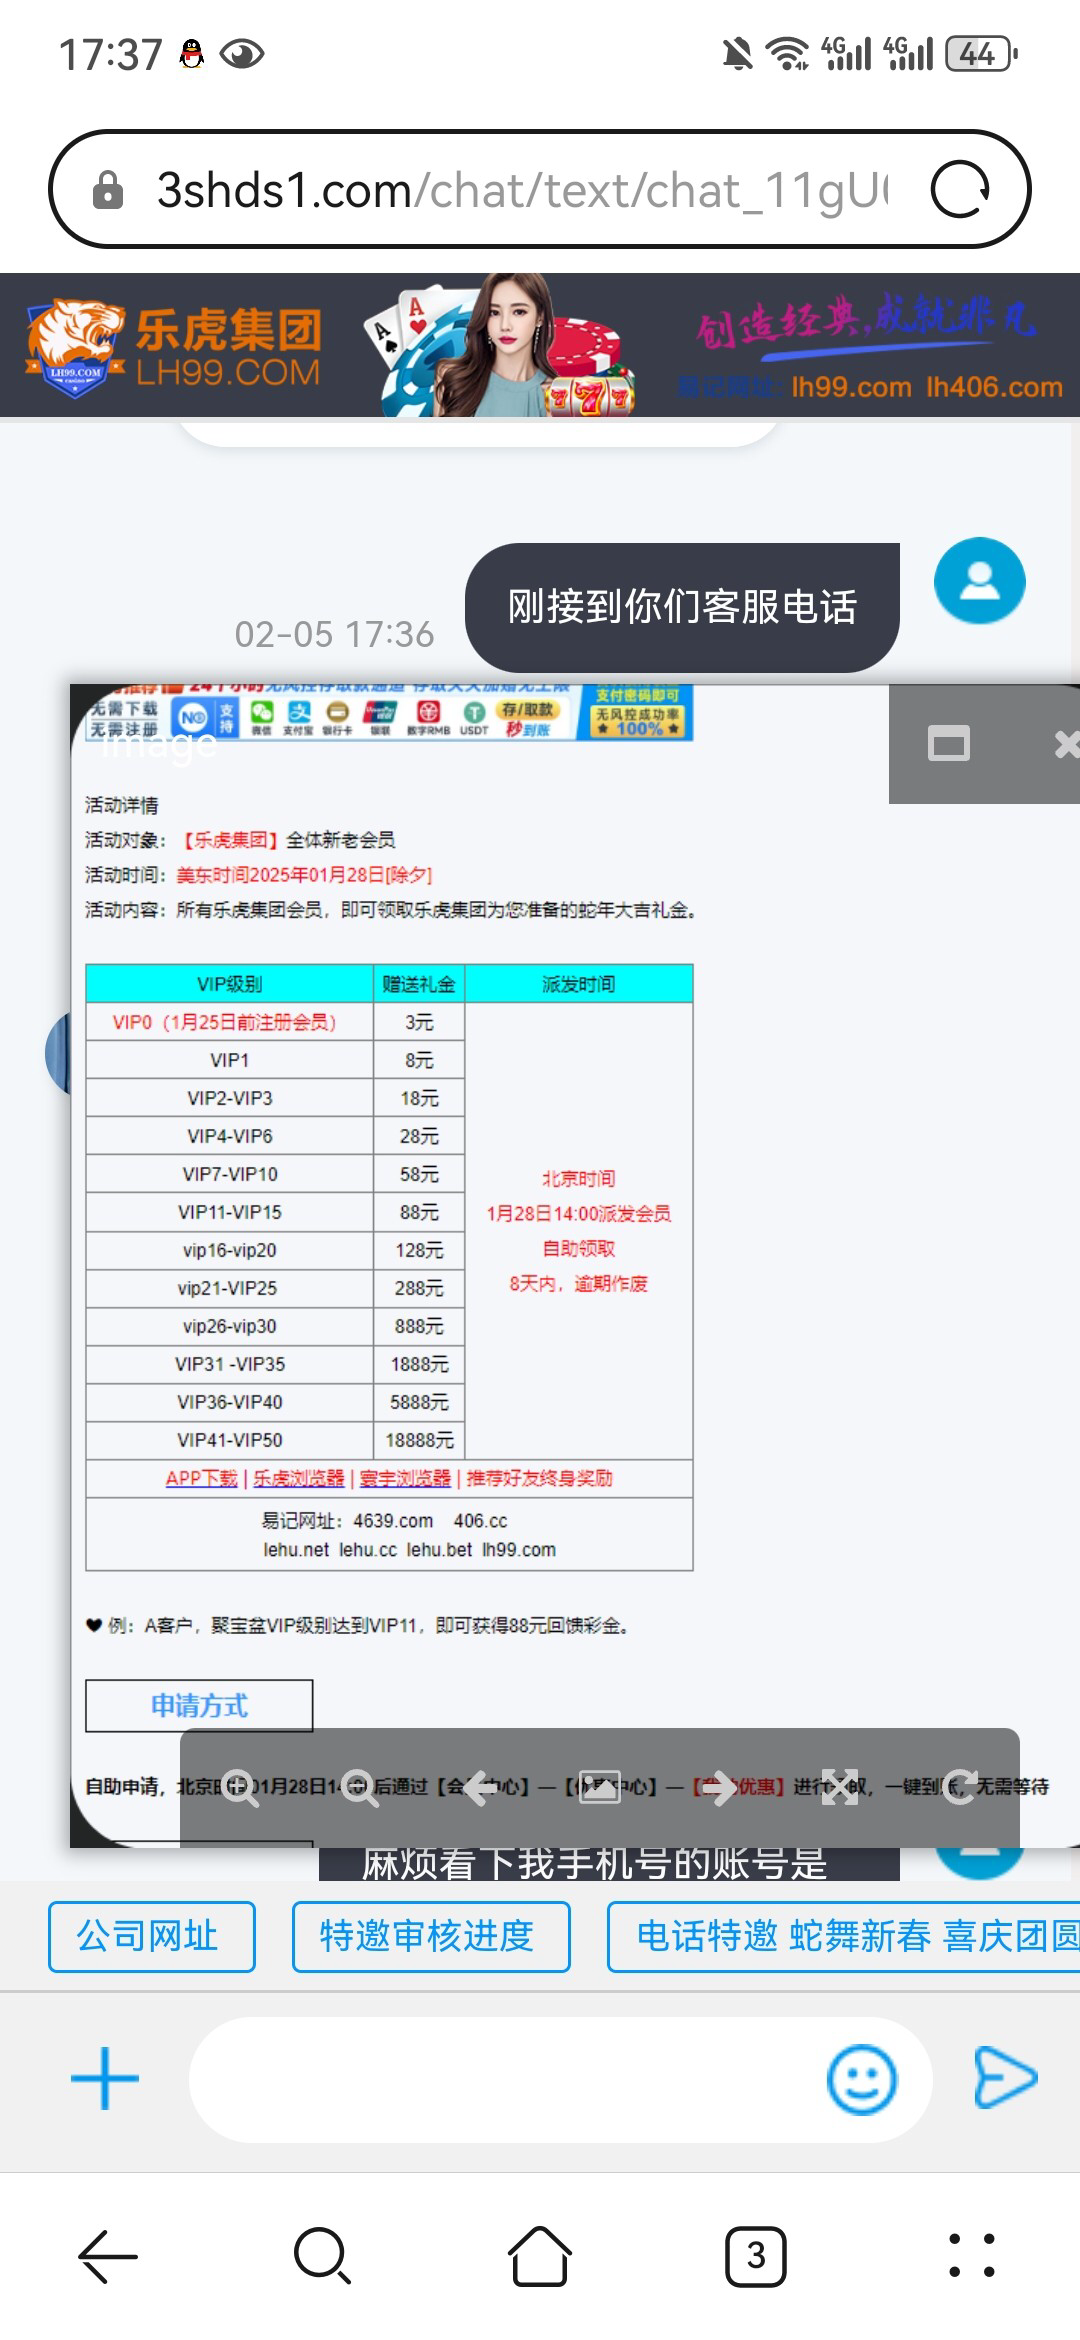Rotate the image with the rotate icon
The image size is (1080, 2340).
tap(960, 1786)
